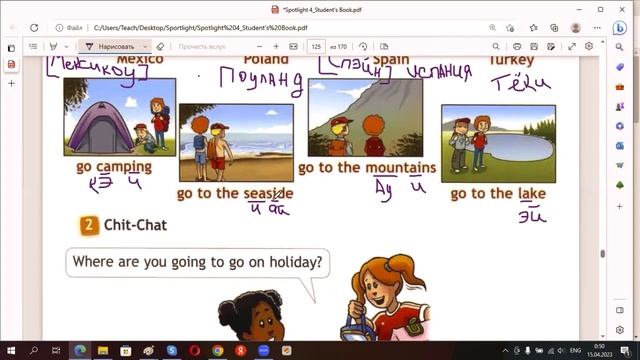Viewport: 640px width, 360px height.
Task: Open the Windows Start menu
Action: 11,351
